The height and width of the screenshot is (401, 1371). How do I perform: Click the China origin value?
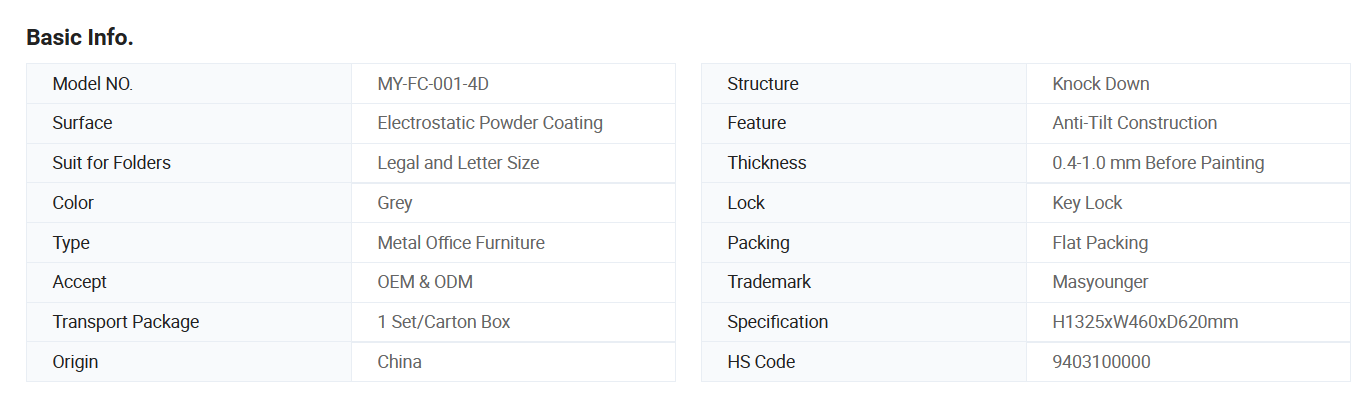point(400,362)
